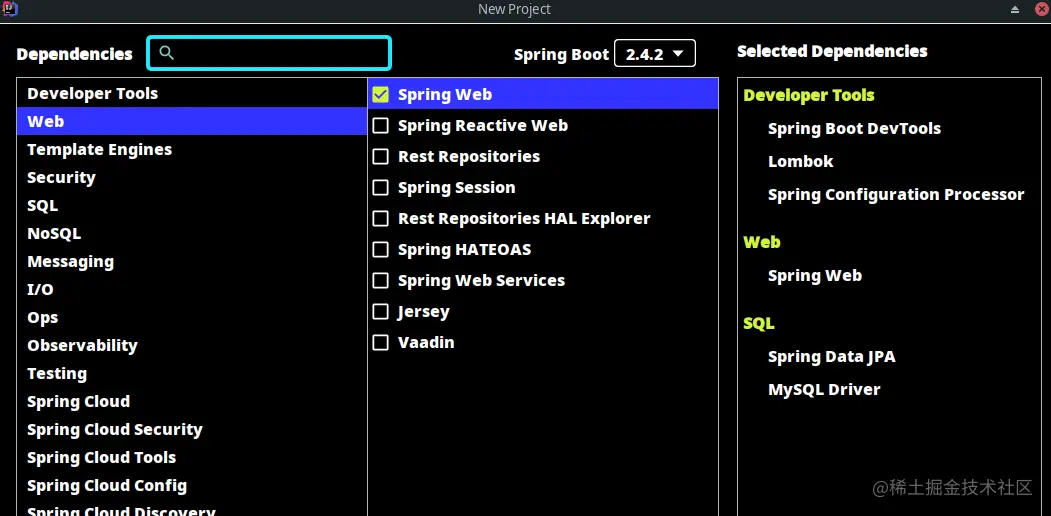This screenshot has height=516, width=1051.
Task: Click MySQL Driver in selected dependencies
Action: 824,390
